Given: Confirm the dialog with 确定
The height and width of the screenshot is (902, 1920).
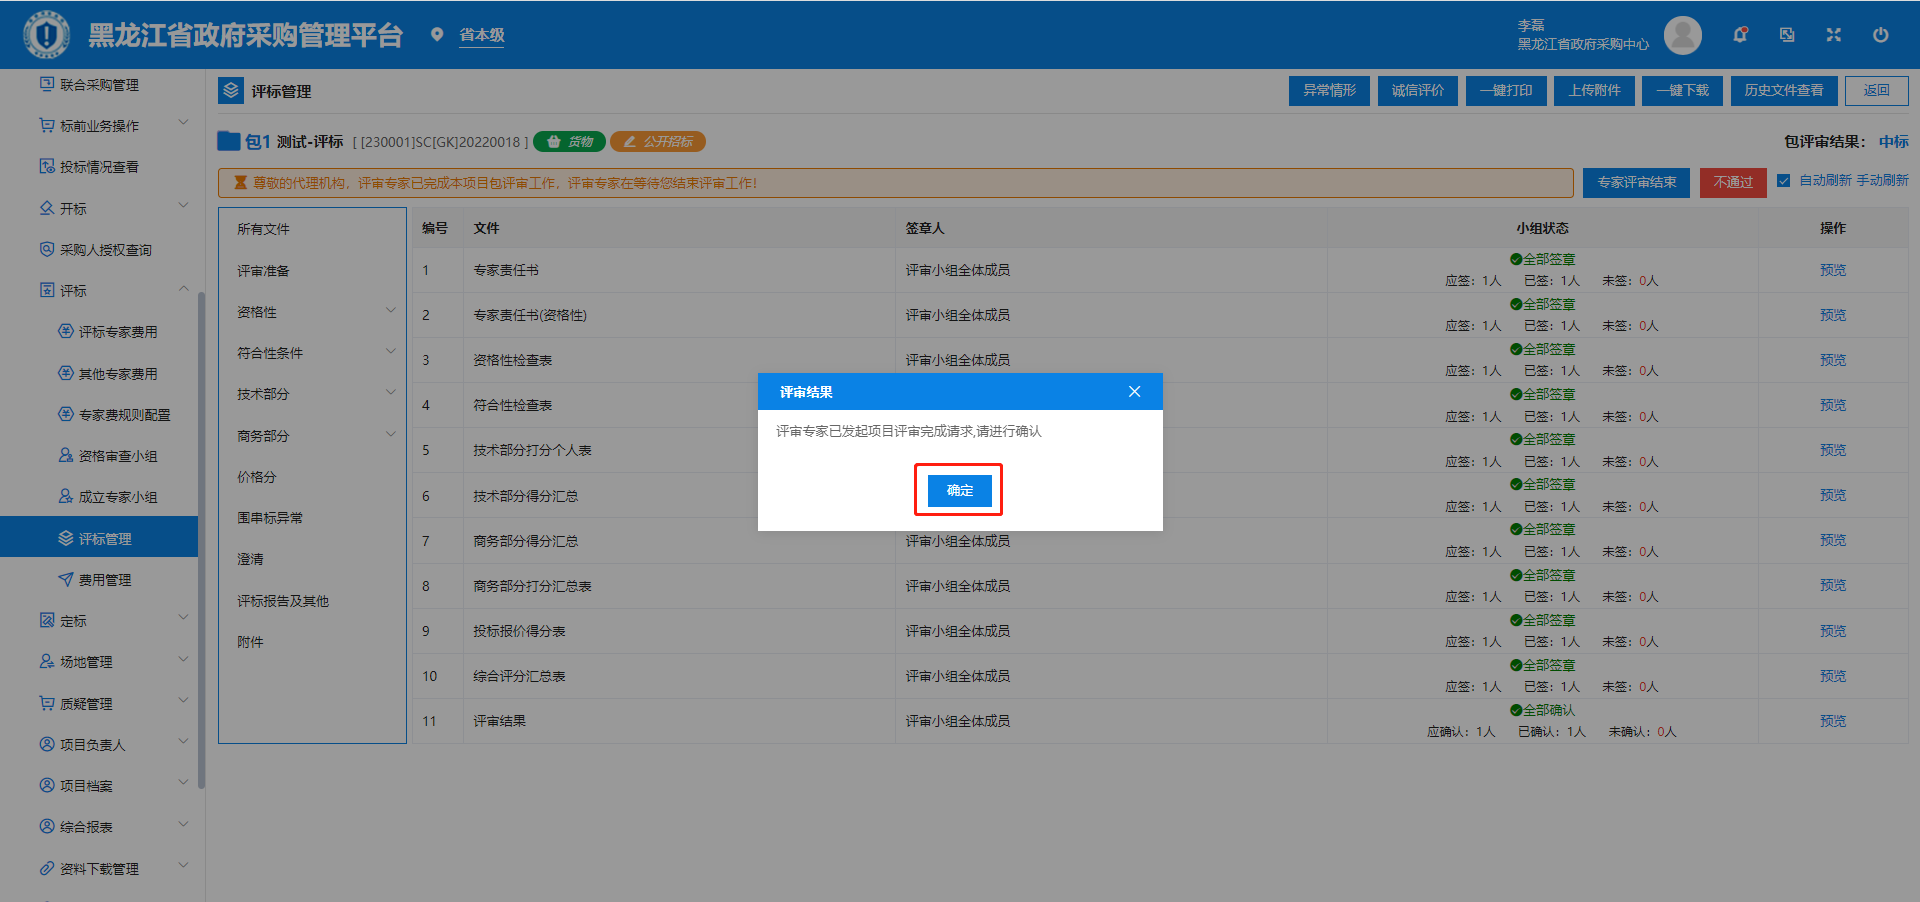Looking at the screenshot, I should coord(960,490).
